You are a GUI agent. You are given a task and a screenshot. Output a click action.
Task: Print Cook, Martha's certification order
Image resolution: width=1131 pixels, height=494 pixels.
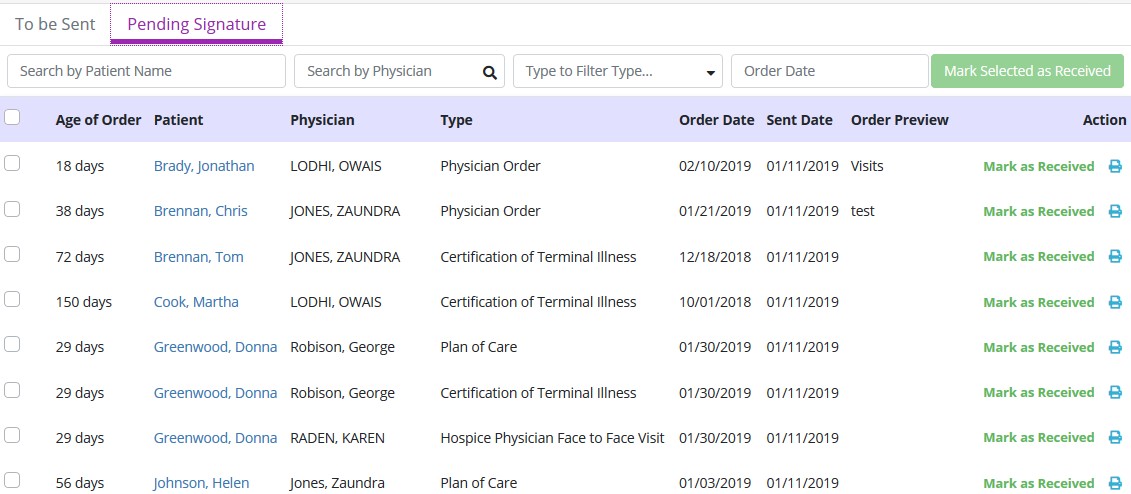coord(1115,303)
